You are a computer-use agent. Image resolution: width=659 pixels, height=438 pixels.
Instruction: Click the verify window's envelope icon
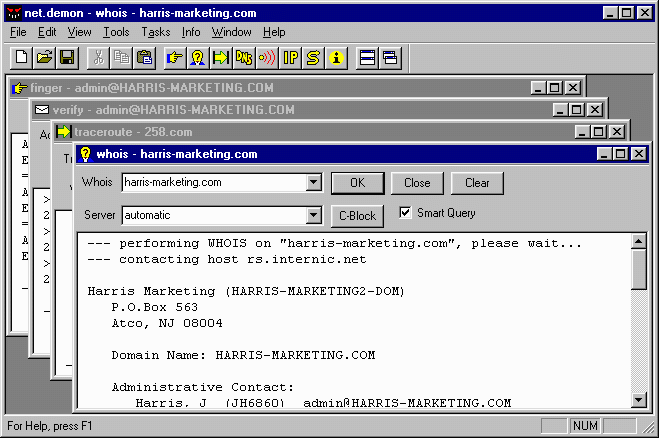coord(42,110)
